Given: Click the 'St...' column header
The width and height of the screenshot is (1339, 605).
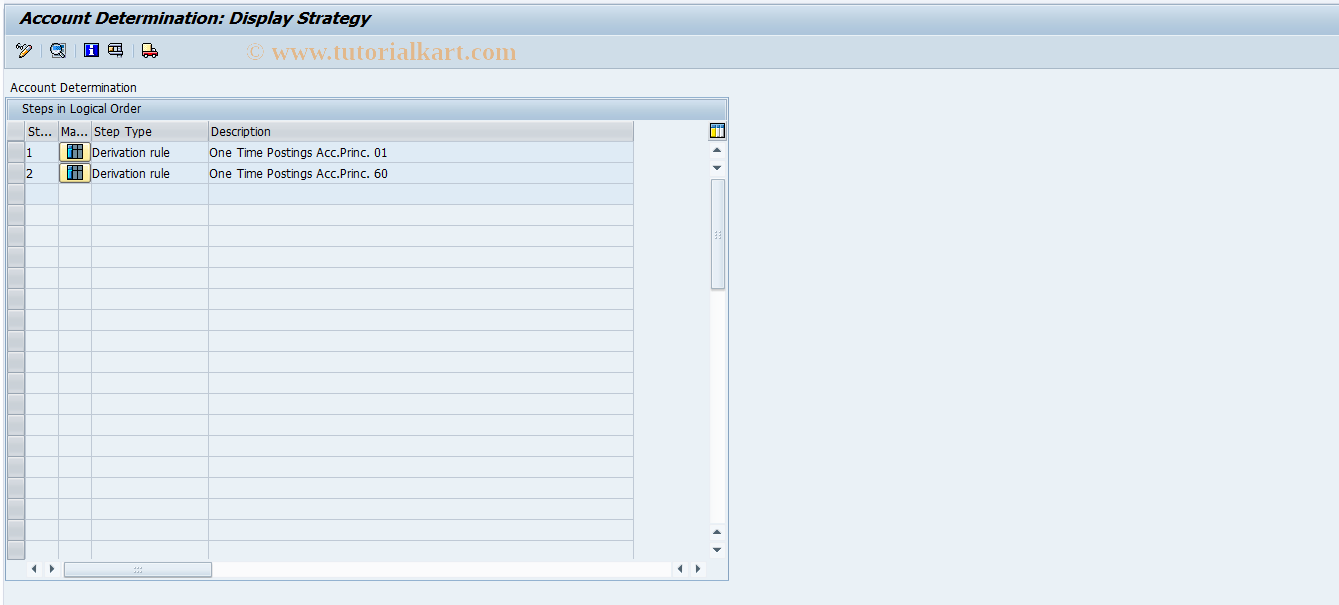Looking at the screenshot, I should click(42, 131).
